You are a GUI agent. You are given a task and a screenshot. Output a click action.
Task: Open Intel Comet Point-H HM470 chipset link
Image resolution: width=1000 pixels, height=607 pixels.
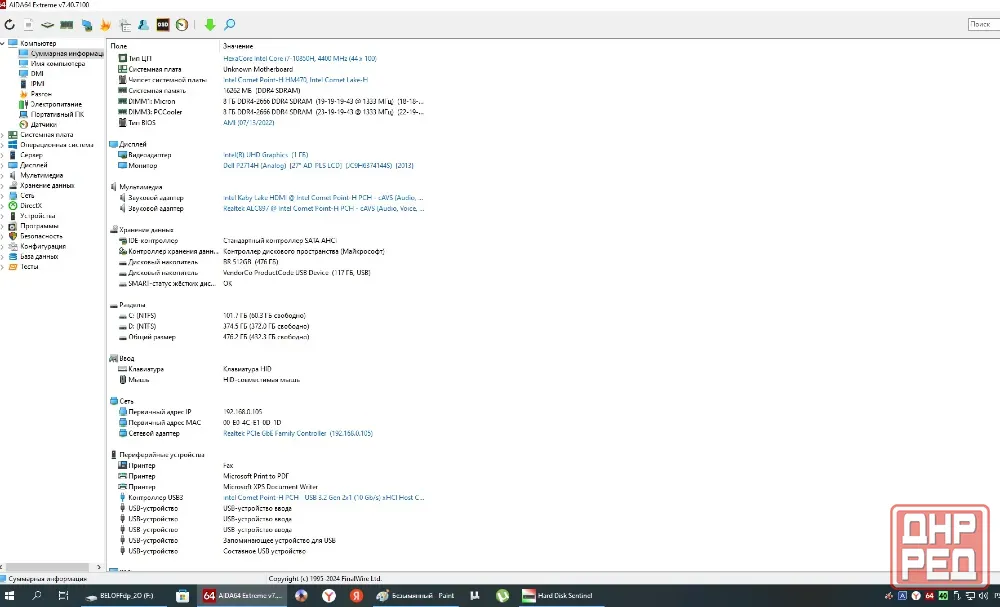coord(295,80)
